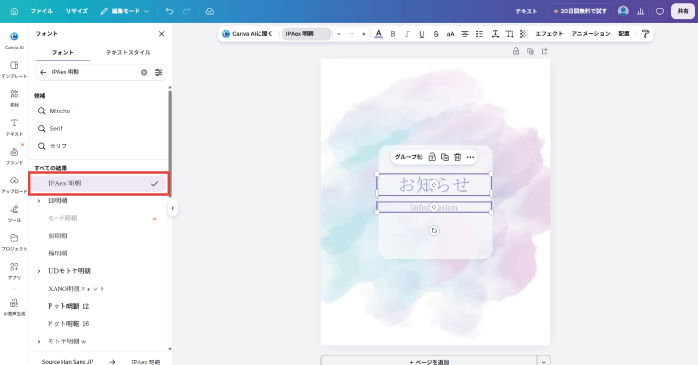Toggle italic formatting
The image size is (698, 365).
(407, 34)
